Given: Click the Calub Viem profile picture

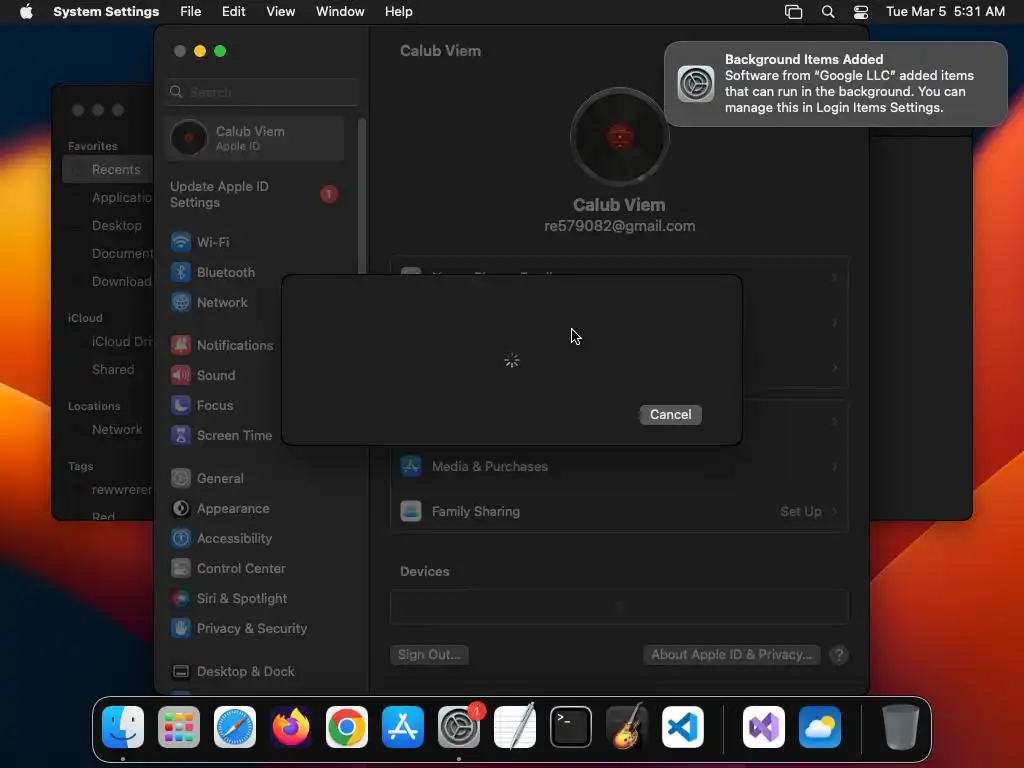Looking at the screenshot, I should [619, 137].
